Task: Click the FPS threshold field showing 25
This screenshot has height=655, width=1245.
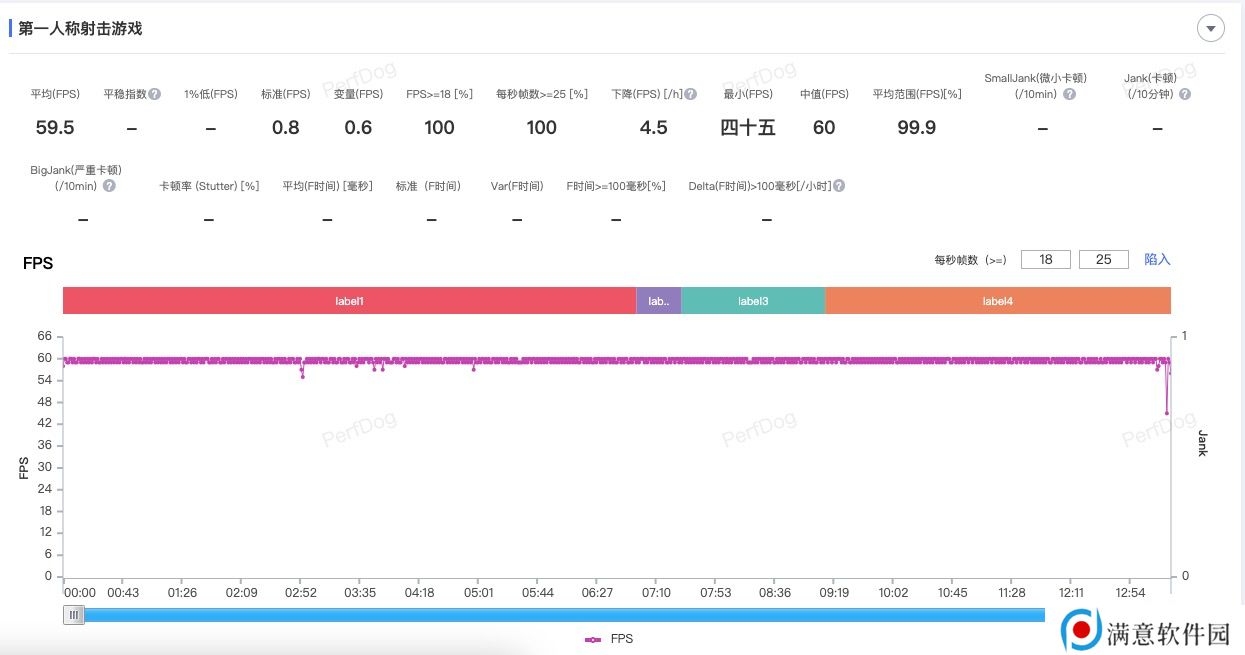Action: (x=1104, y=259)
